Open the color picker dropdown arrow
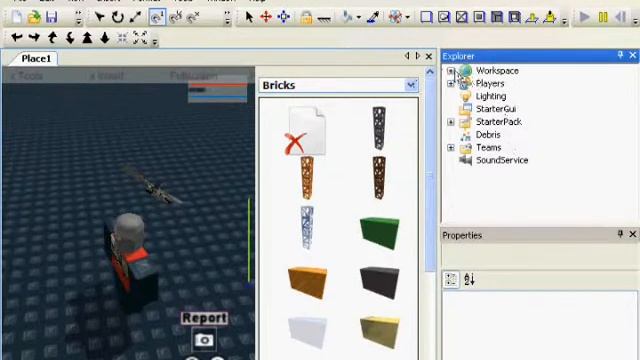Viewport: 640px width, 360px height. click(407, 18)
